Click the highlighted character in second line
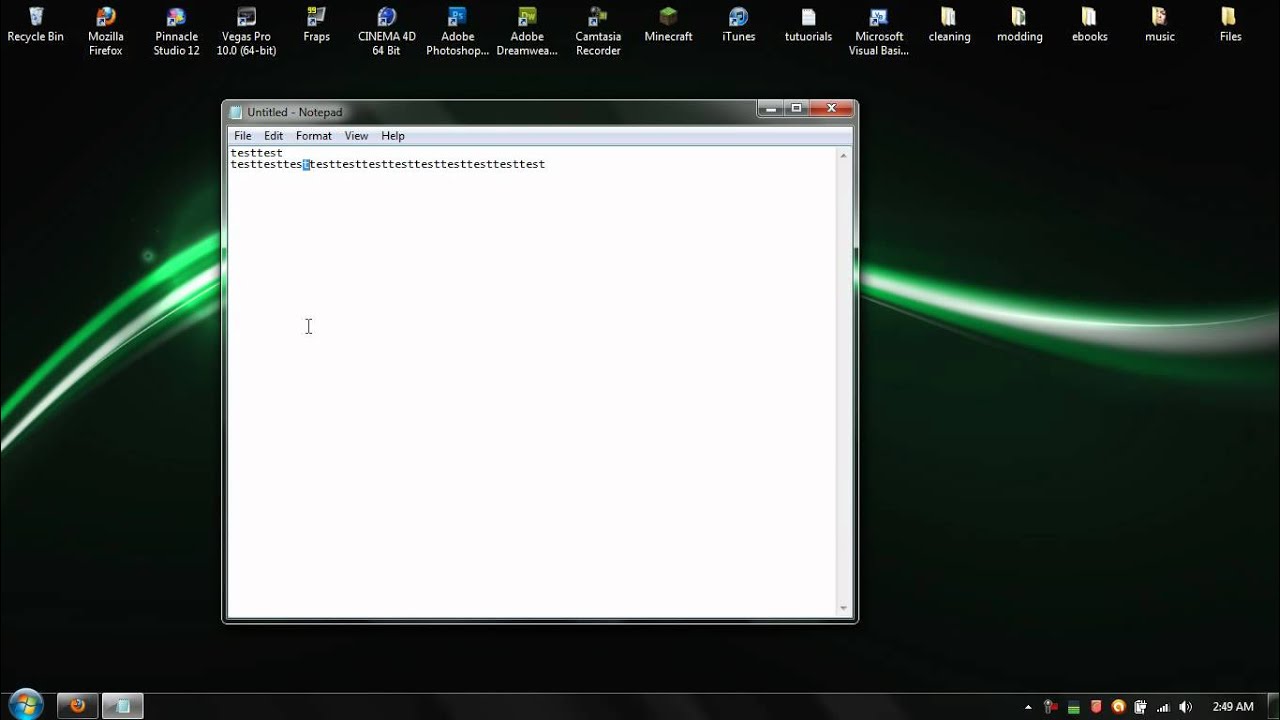The height and width of the screenshot is (720, 1280). (307, 164)
